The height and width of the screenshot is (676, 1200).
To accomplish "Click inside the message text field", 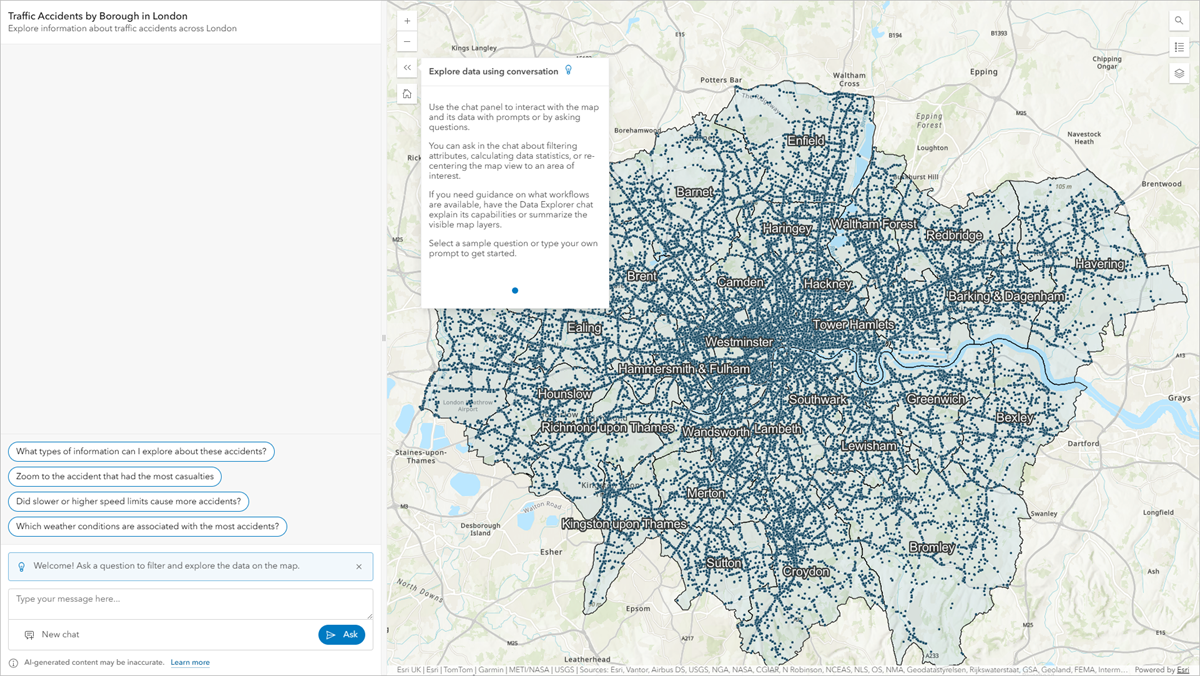I will tap(190, 603).
